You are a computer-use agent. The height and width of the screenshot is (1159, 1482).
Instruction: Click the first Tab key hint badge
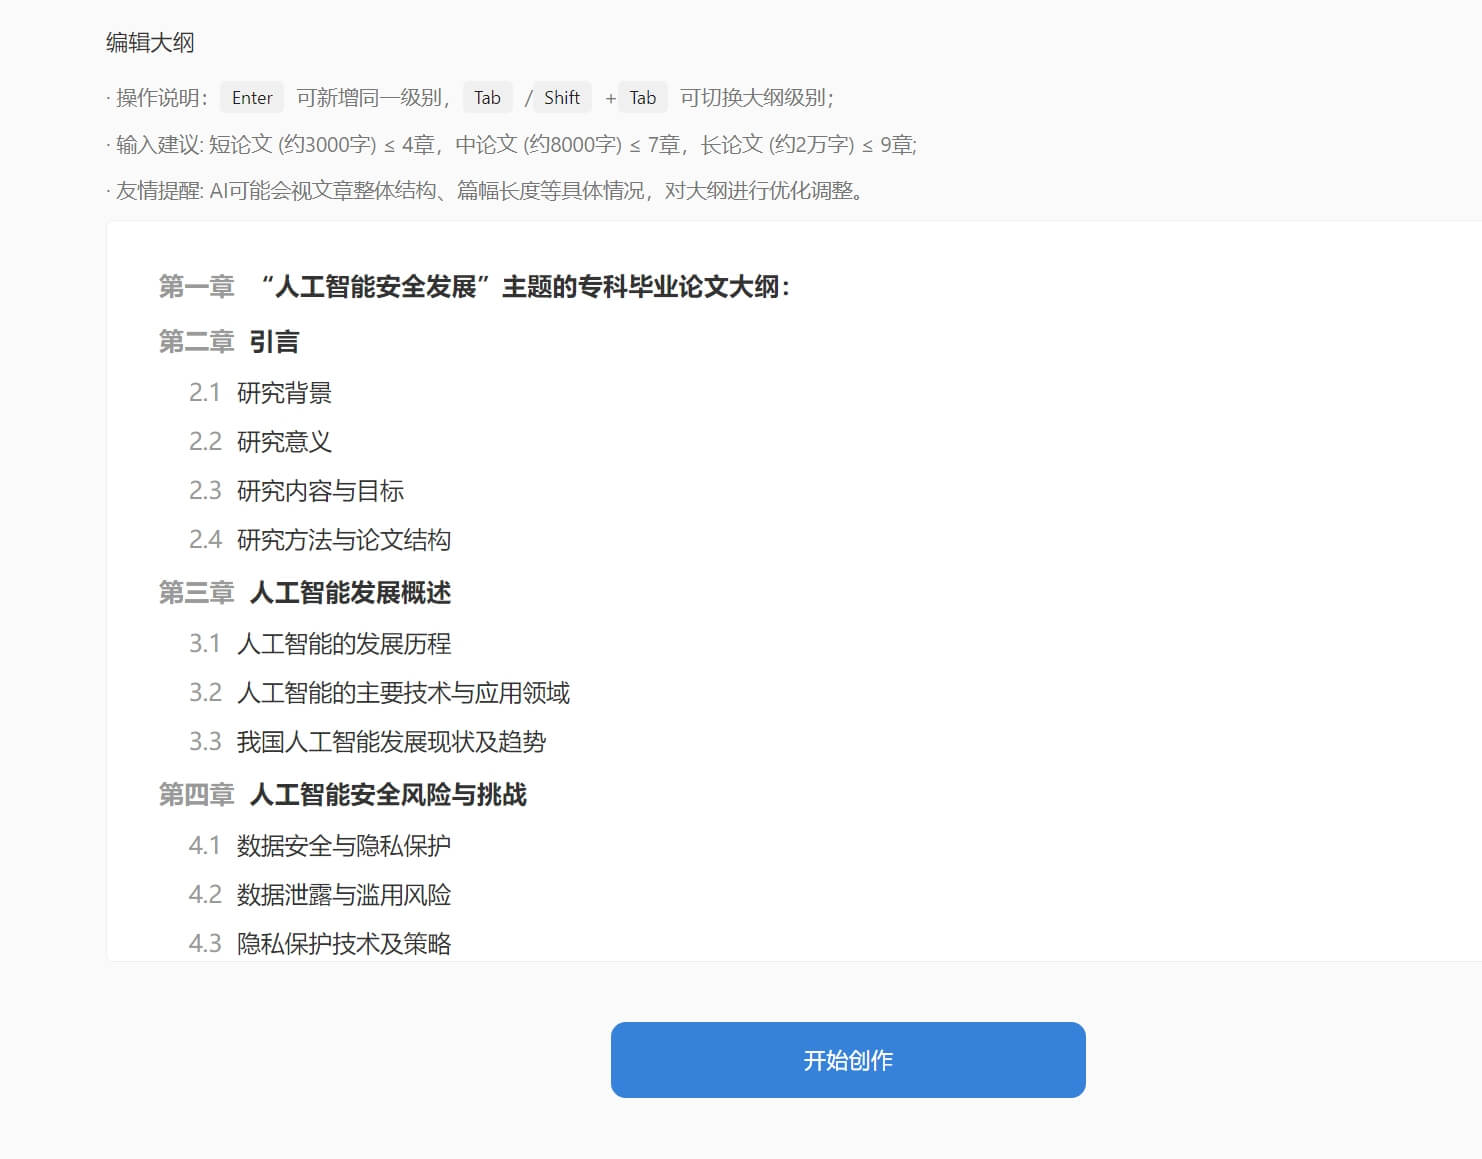pyautogui.click(x=487, y=98)
